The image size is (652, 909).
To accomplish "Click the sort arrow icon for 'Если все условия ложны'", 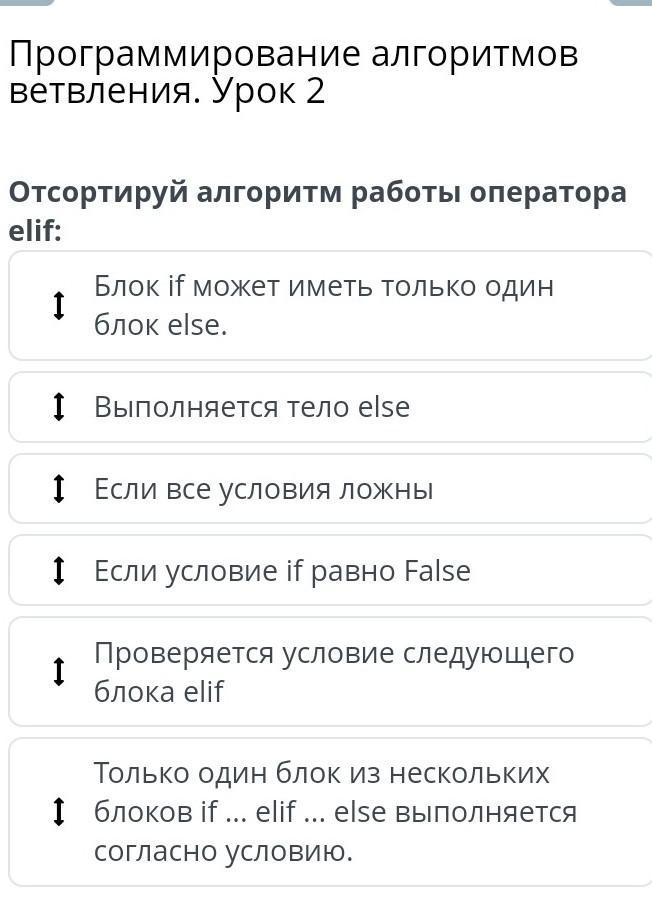I will click(59, 489).
